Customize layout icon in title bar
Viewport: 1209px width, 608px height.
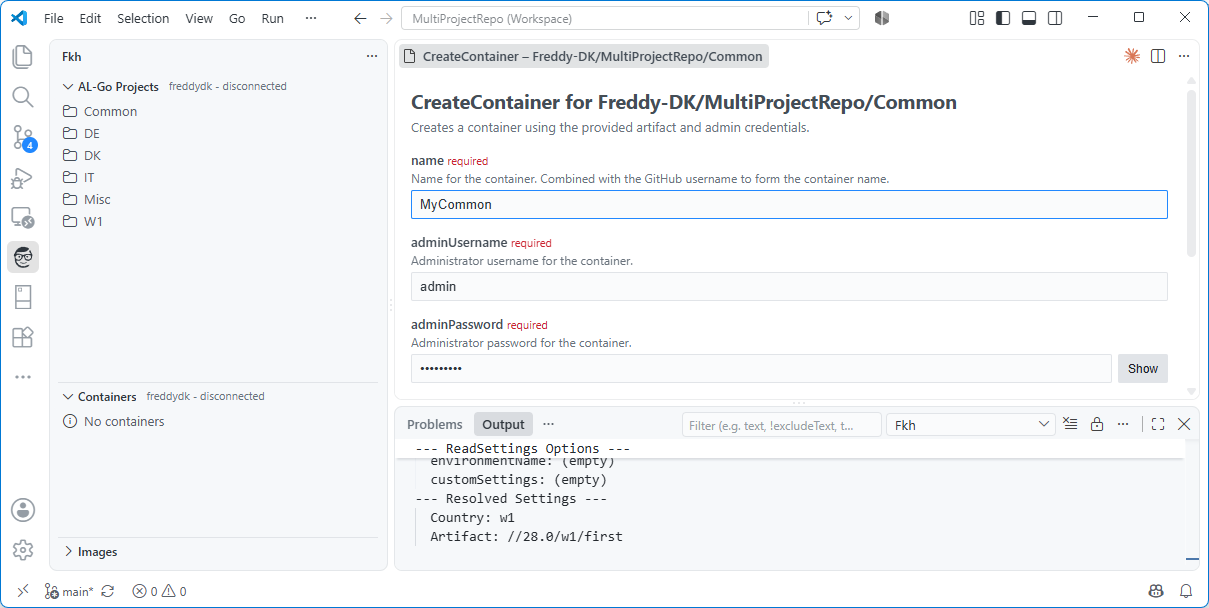pos(977,18)
